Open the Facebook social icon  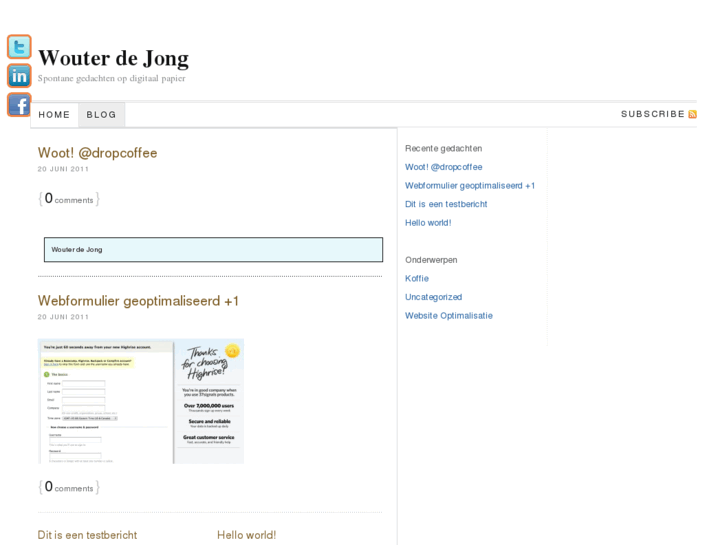19,105
